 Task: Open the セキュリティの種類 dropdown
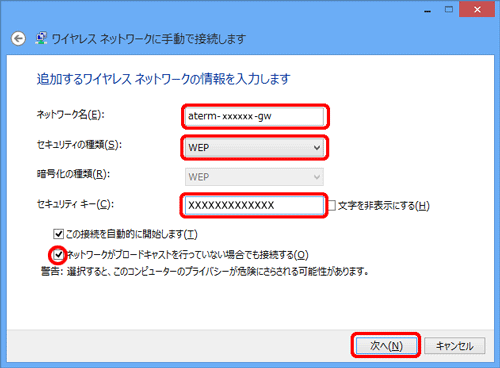(x=254, y=147)
